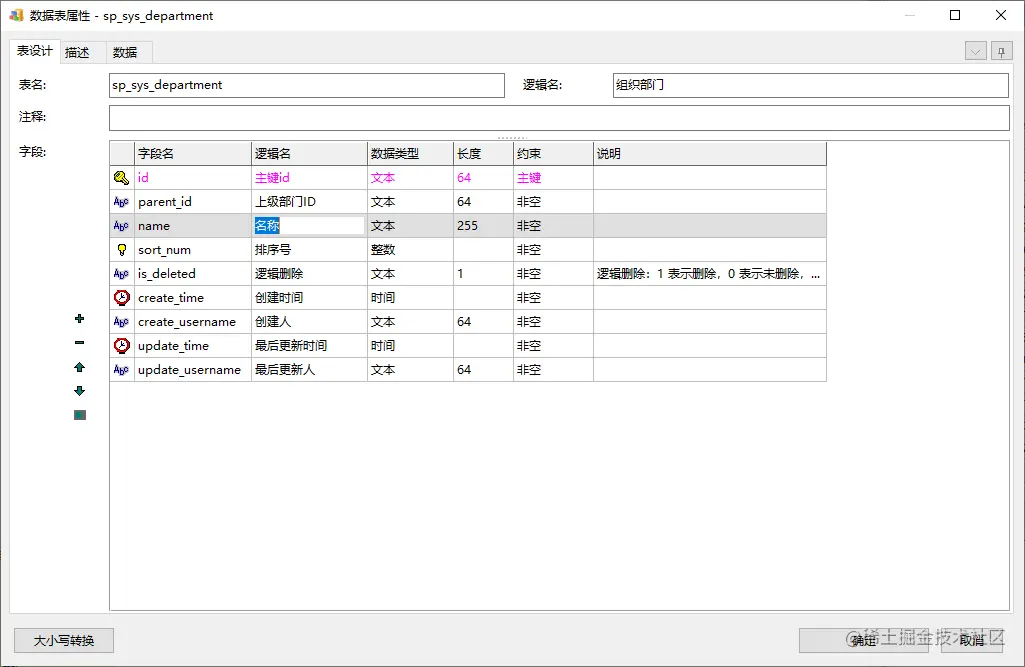
Task: Click the application icon in title bar
Action: (x=16, y=15)
